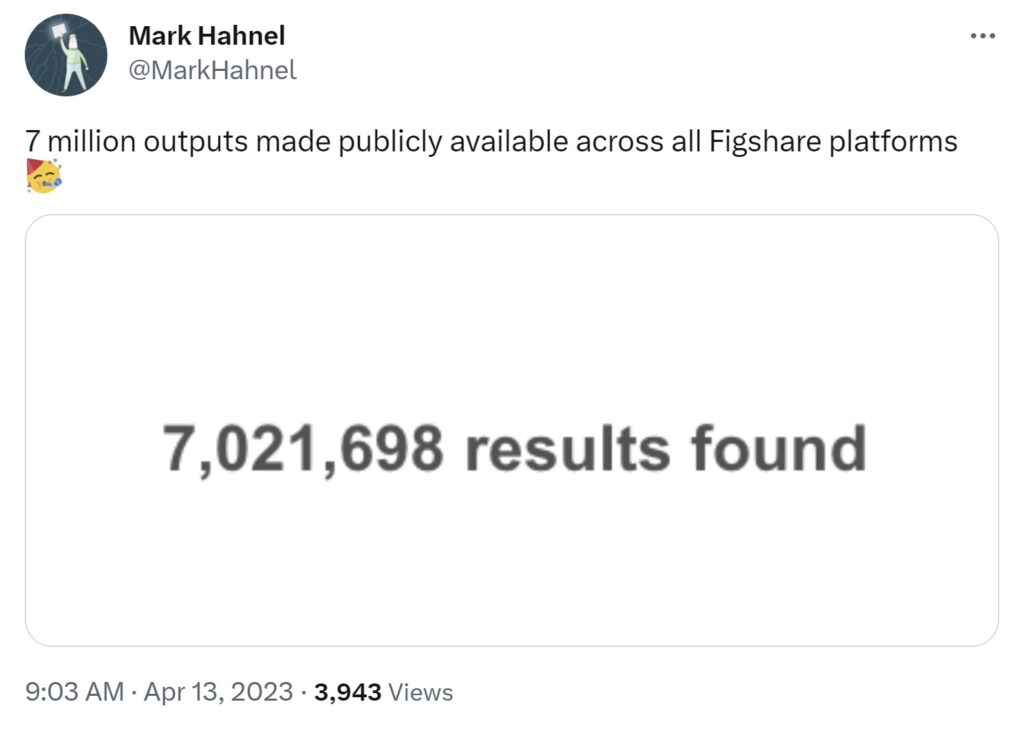Image resolution: width=1024 pixels, height=733 pixels.
Task: Click the word "found" in the image
Action: [x=778, y=449]
